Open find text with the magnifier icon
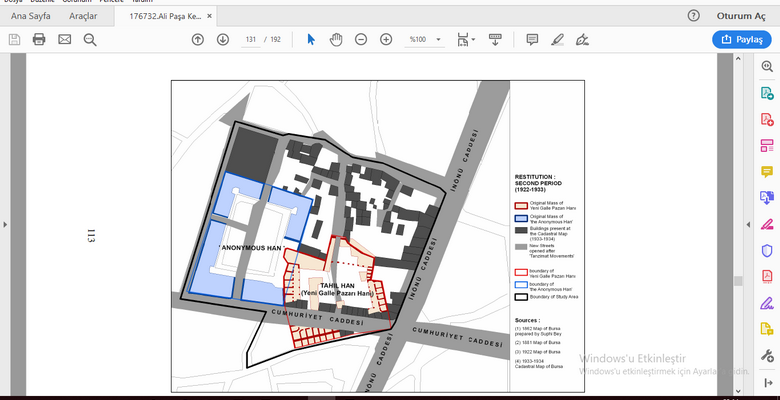Screen dimensions: 780x400 [90, 39]
